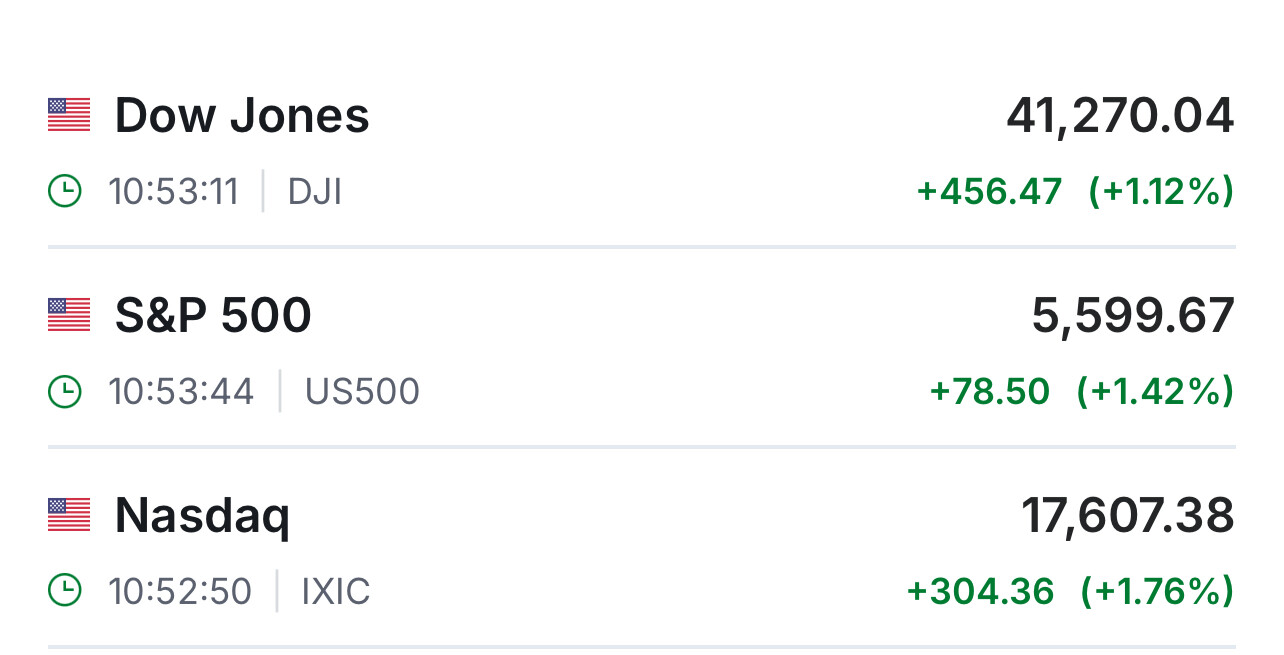1284x655 pixels.
Task: Click the Nasdaq timestamp 10:52:50
Action: [x=180, y=591]
